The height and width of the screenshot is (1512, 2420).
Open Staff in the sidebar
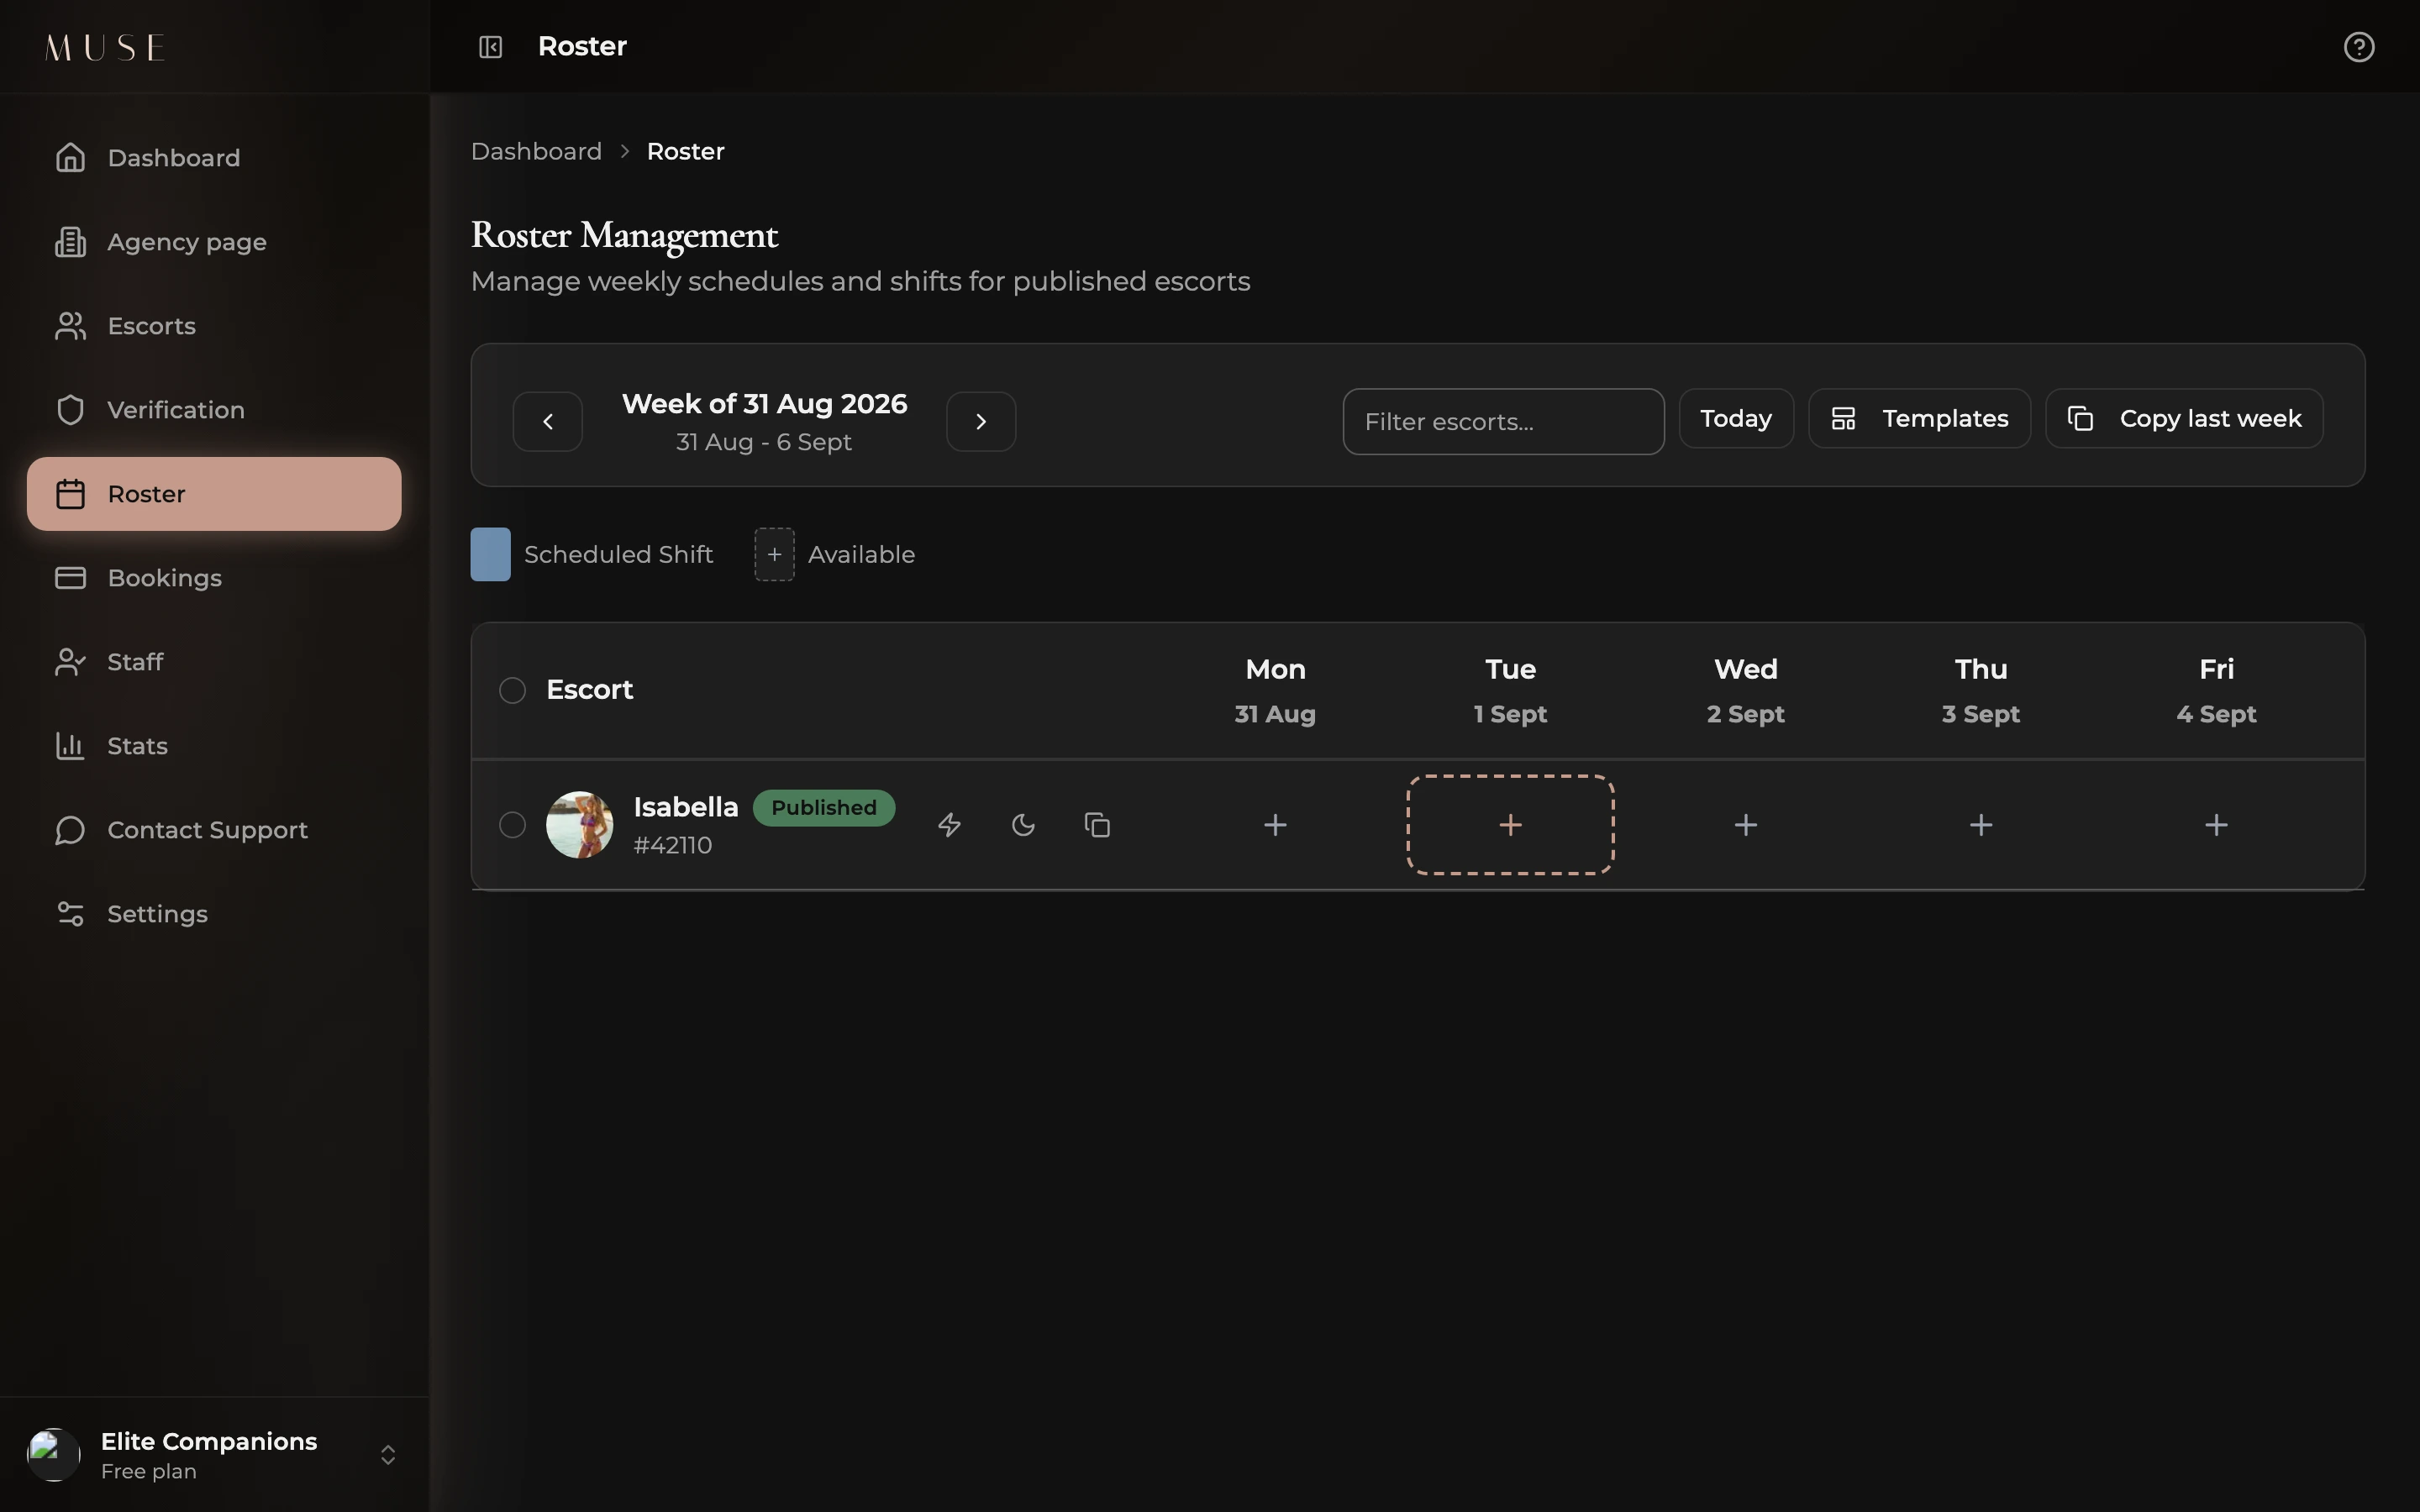214,662
